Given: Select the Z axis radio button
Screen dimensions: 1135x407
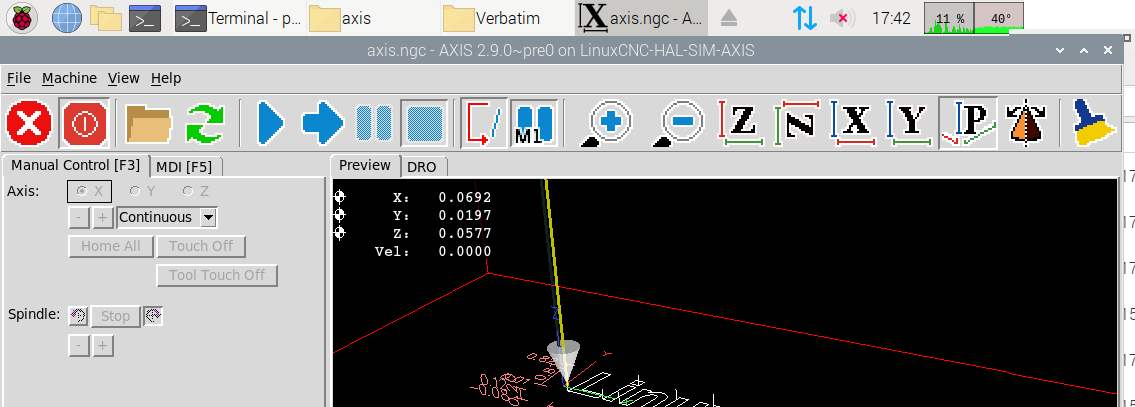Looking at the screenshot, I should 196,191.
